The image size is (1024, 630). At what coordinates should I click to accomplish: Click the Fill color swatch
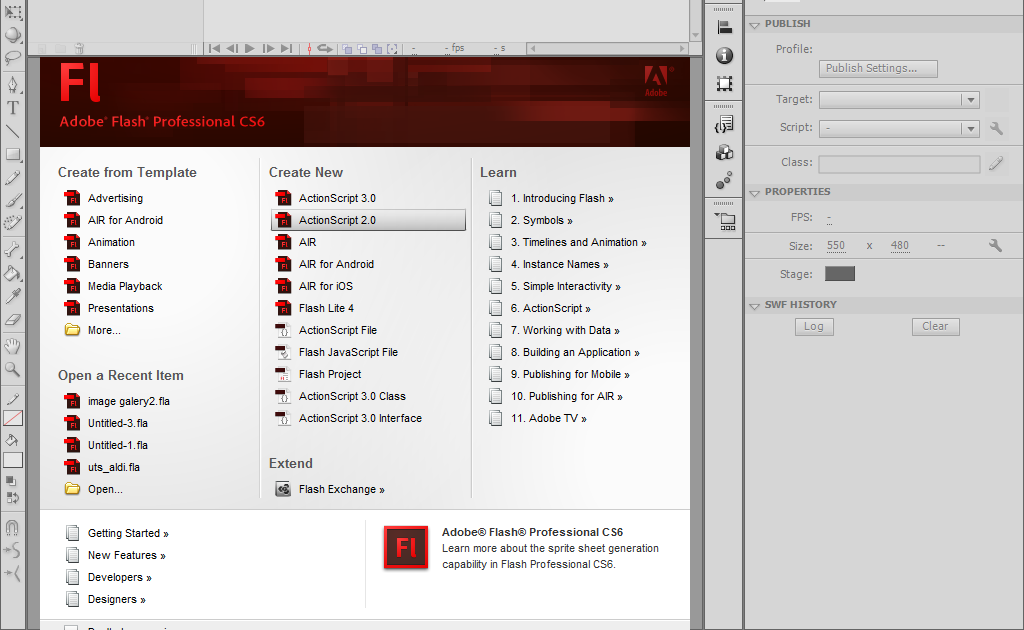tap(13, 460)
